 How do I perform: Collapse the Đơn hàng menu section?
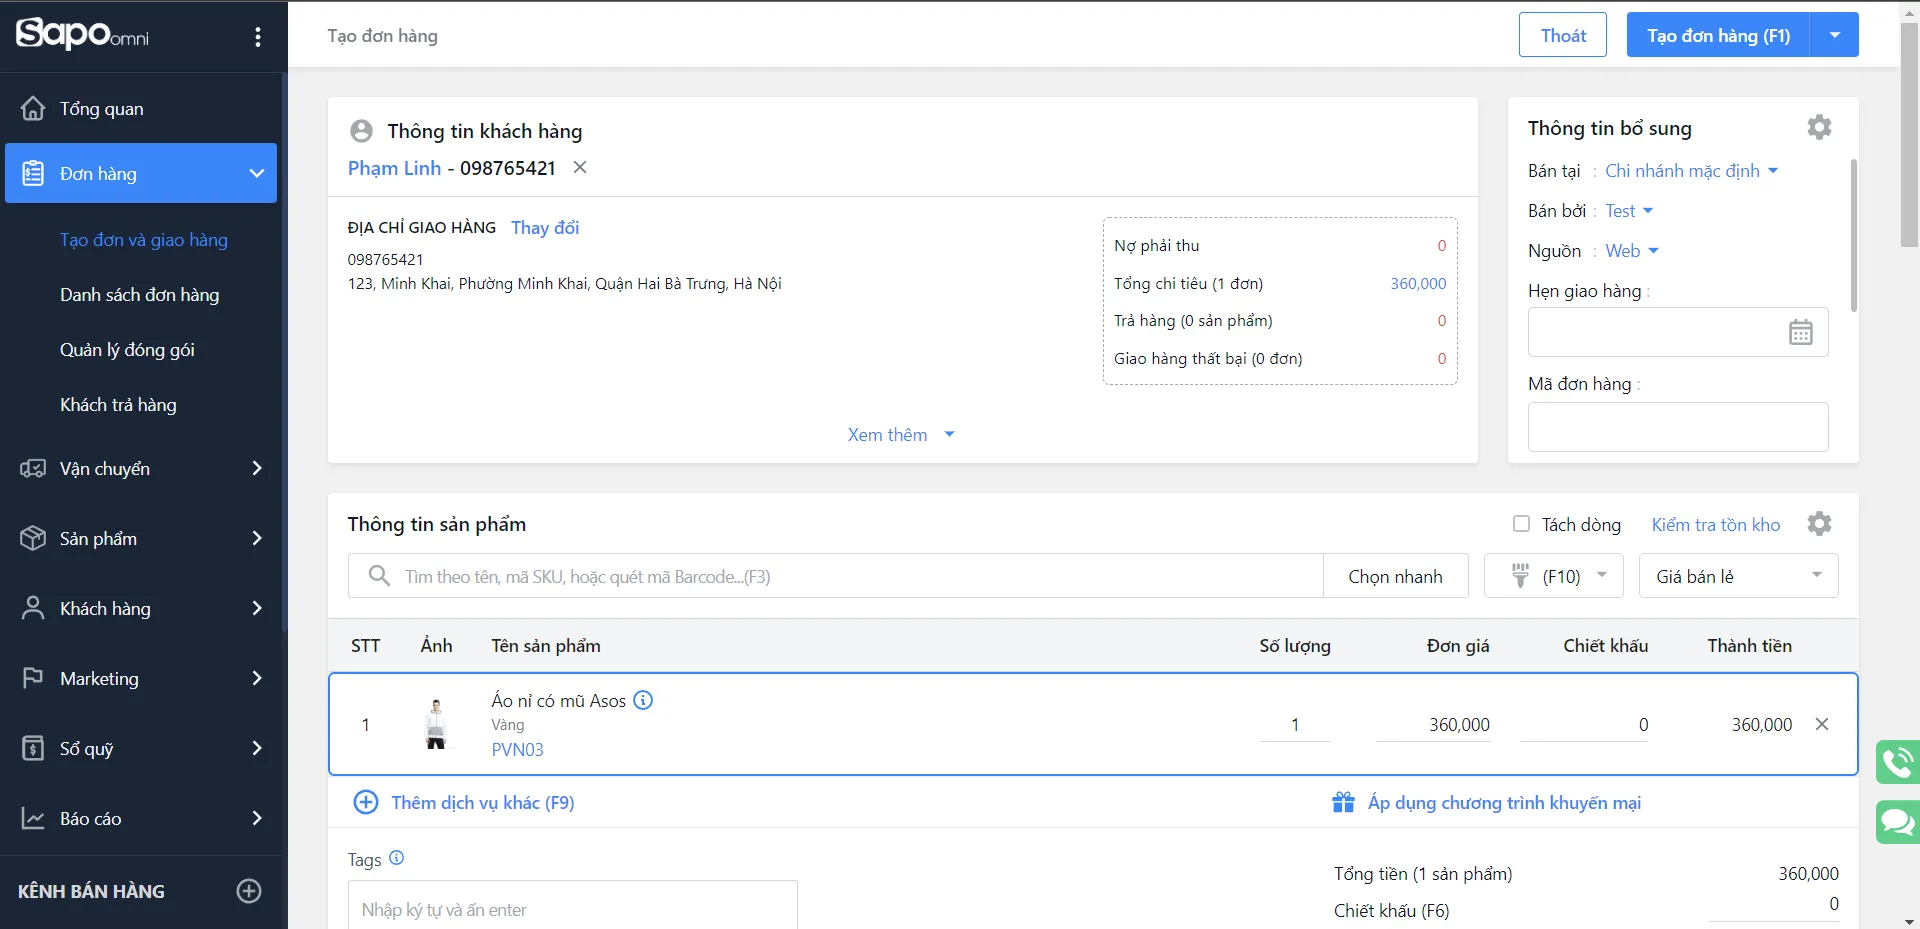[x=257, y=173]
